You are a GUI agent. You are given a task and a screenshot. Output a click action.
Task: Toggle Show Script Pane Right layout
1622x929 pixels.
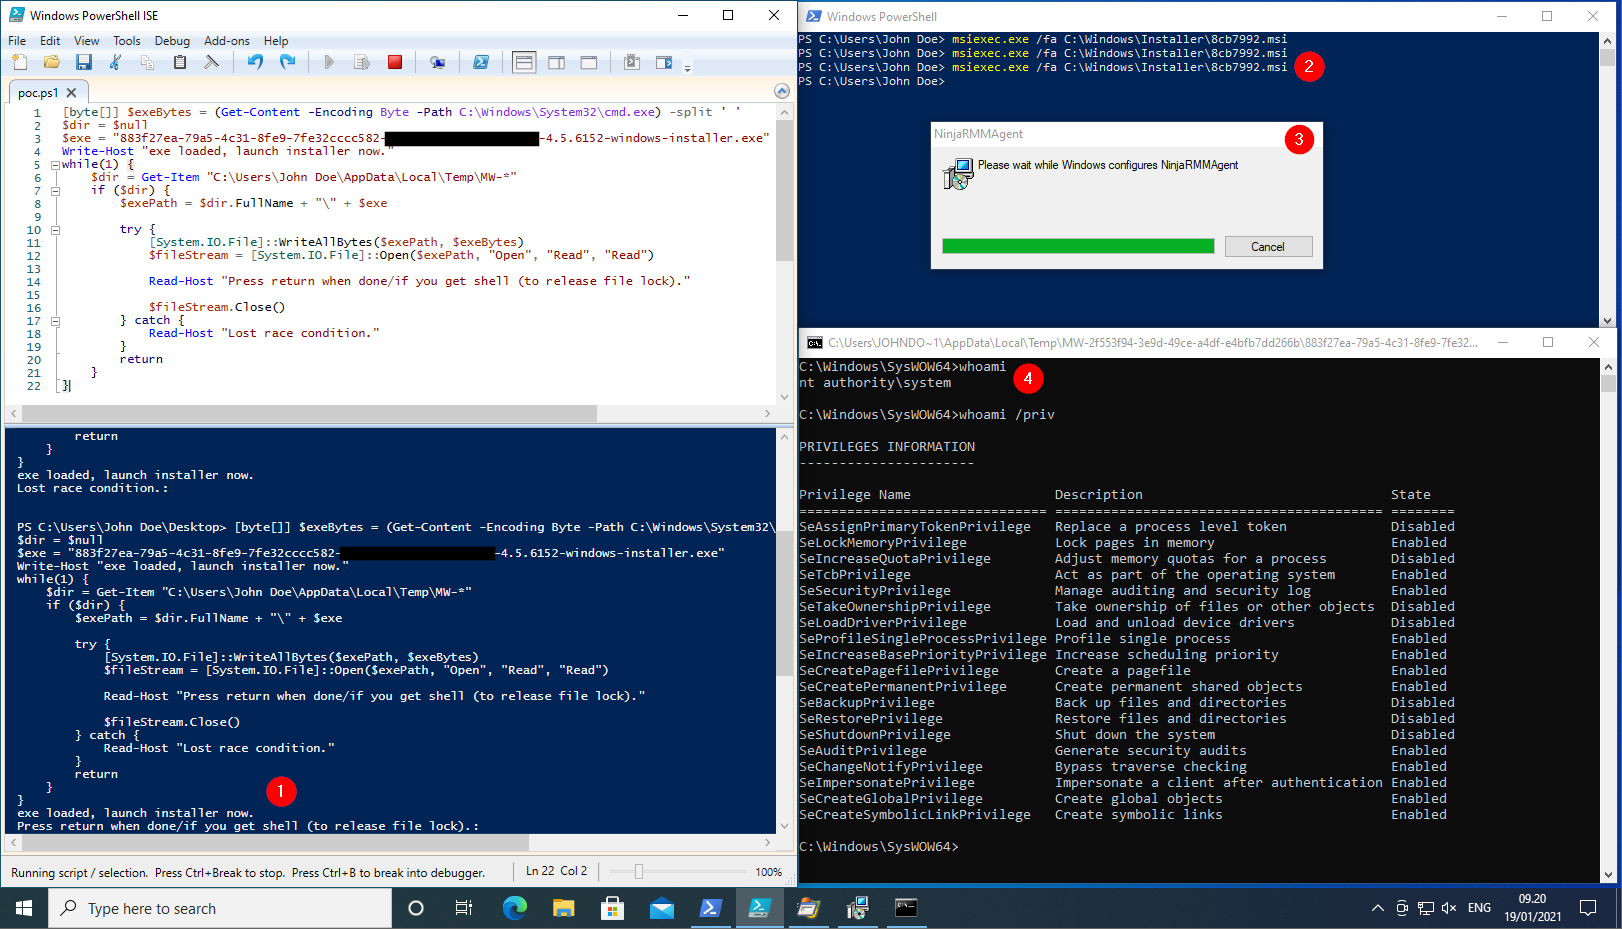[x=556, y=62]
